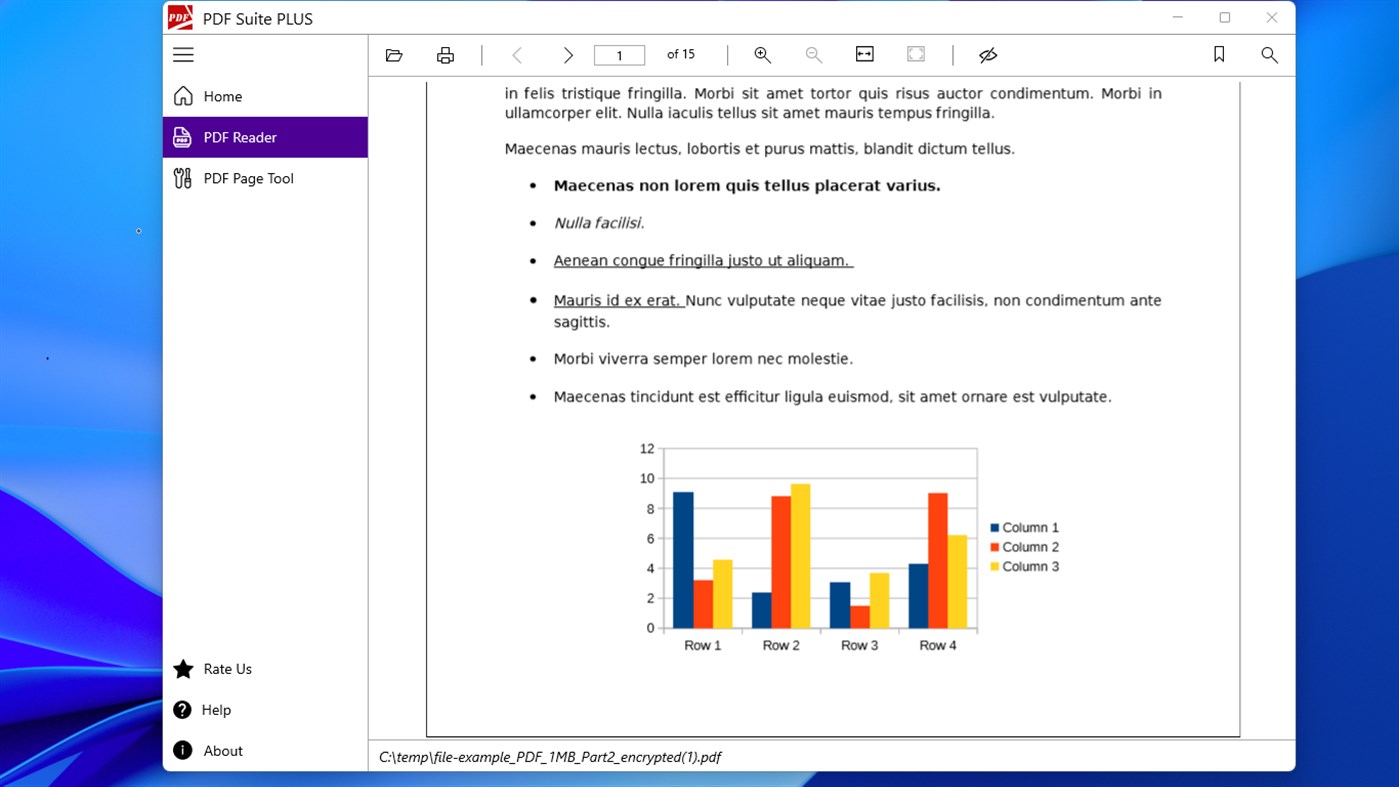Click the page number input field
Screen dimensions: 1399x787
619,54
